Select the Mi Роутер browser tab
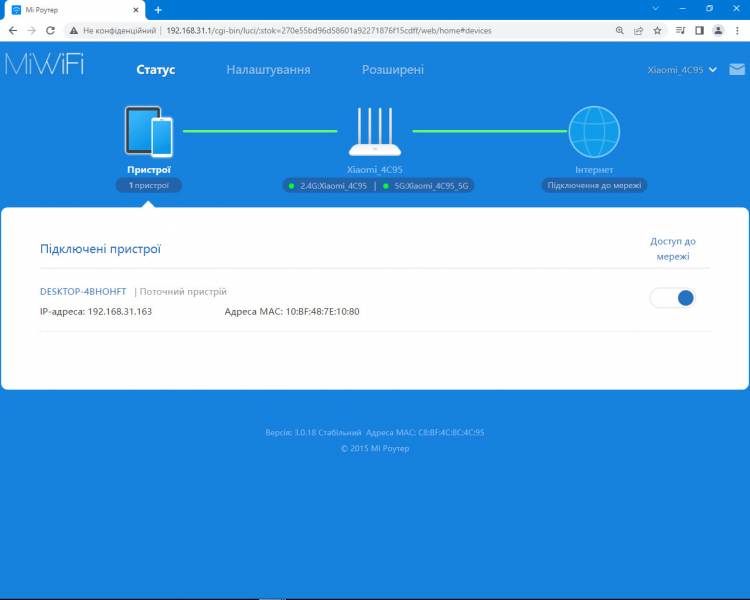Screen dimensions: 750x600 pos(74,10)
